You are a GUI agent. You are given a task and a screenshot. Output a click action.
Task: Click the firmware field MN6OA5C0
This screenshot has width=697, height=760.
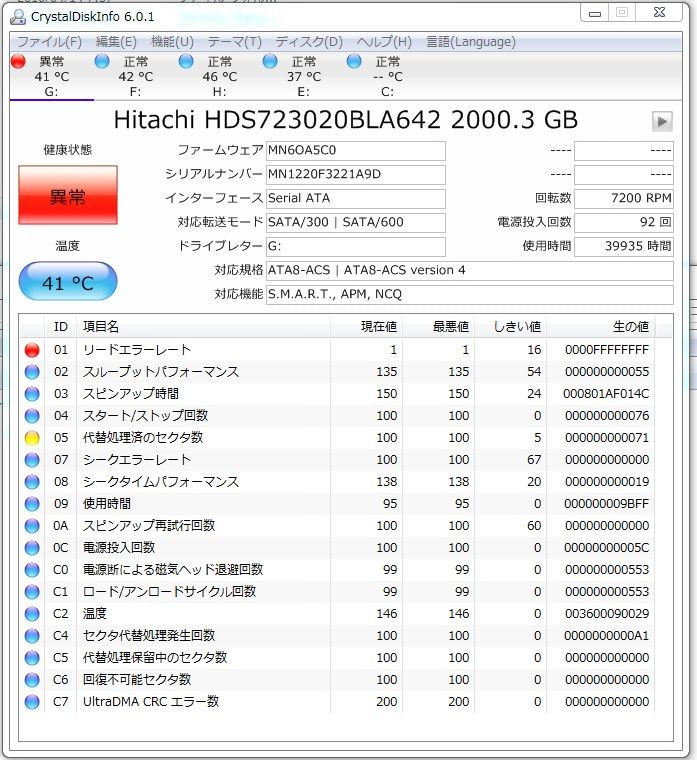(356, 151)
